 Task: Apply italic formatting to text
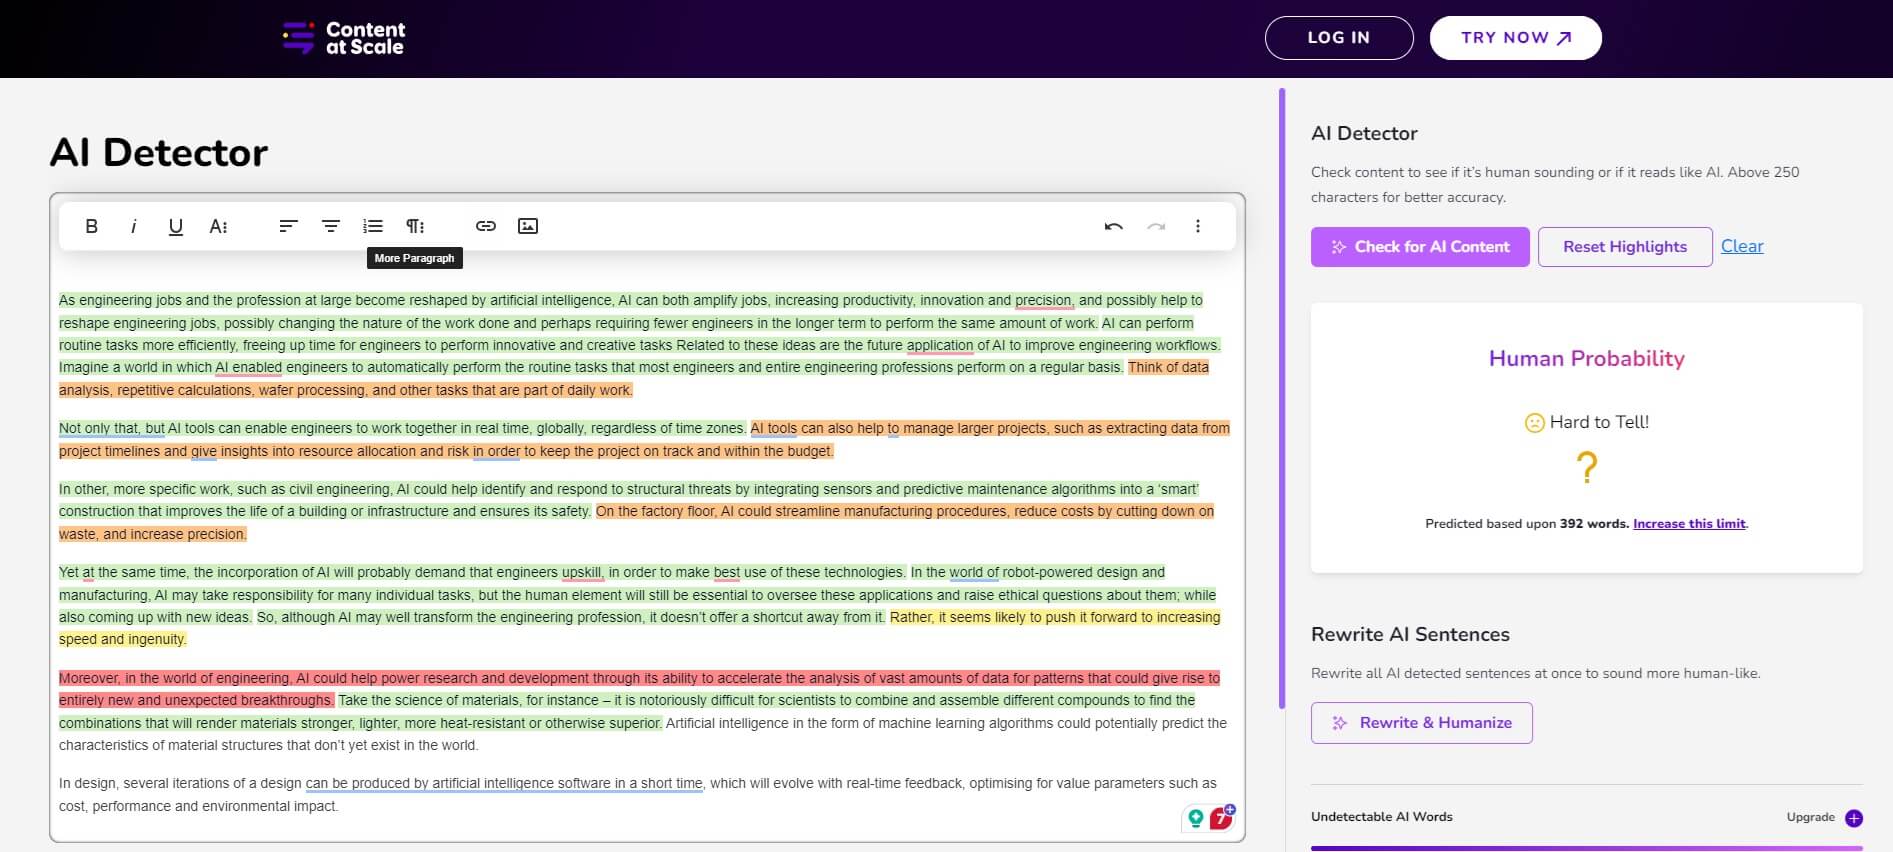point(133,226)
